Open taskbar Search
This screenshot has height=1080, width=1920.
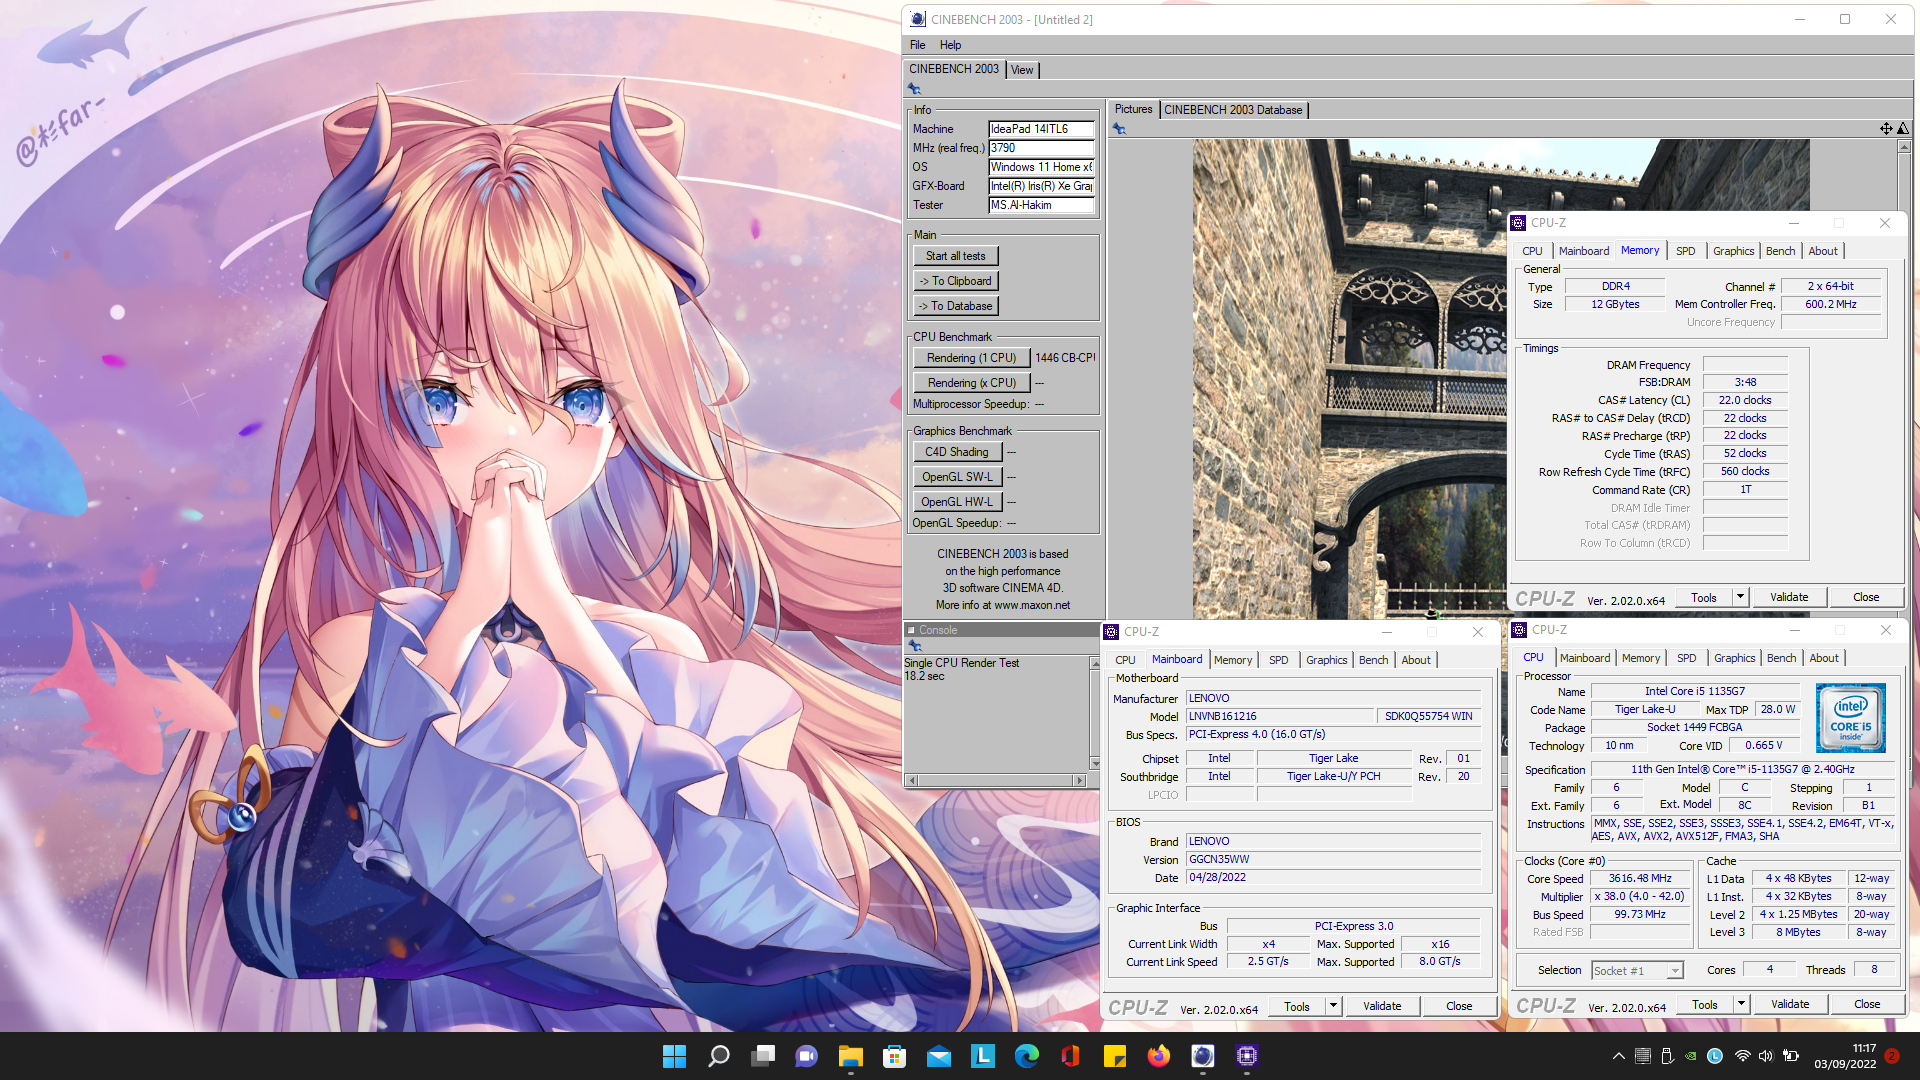click(x=718, y=1056)
